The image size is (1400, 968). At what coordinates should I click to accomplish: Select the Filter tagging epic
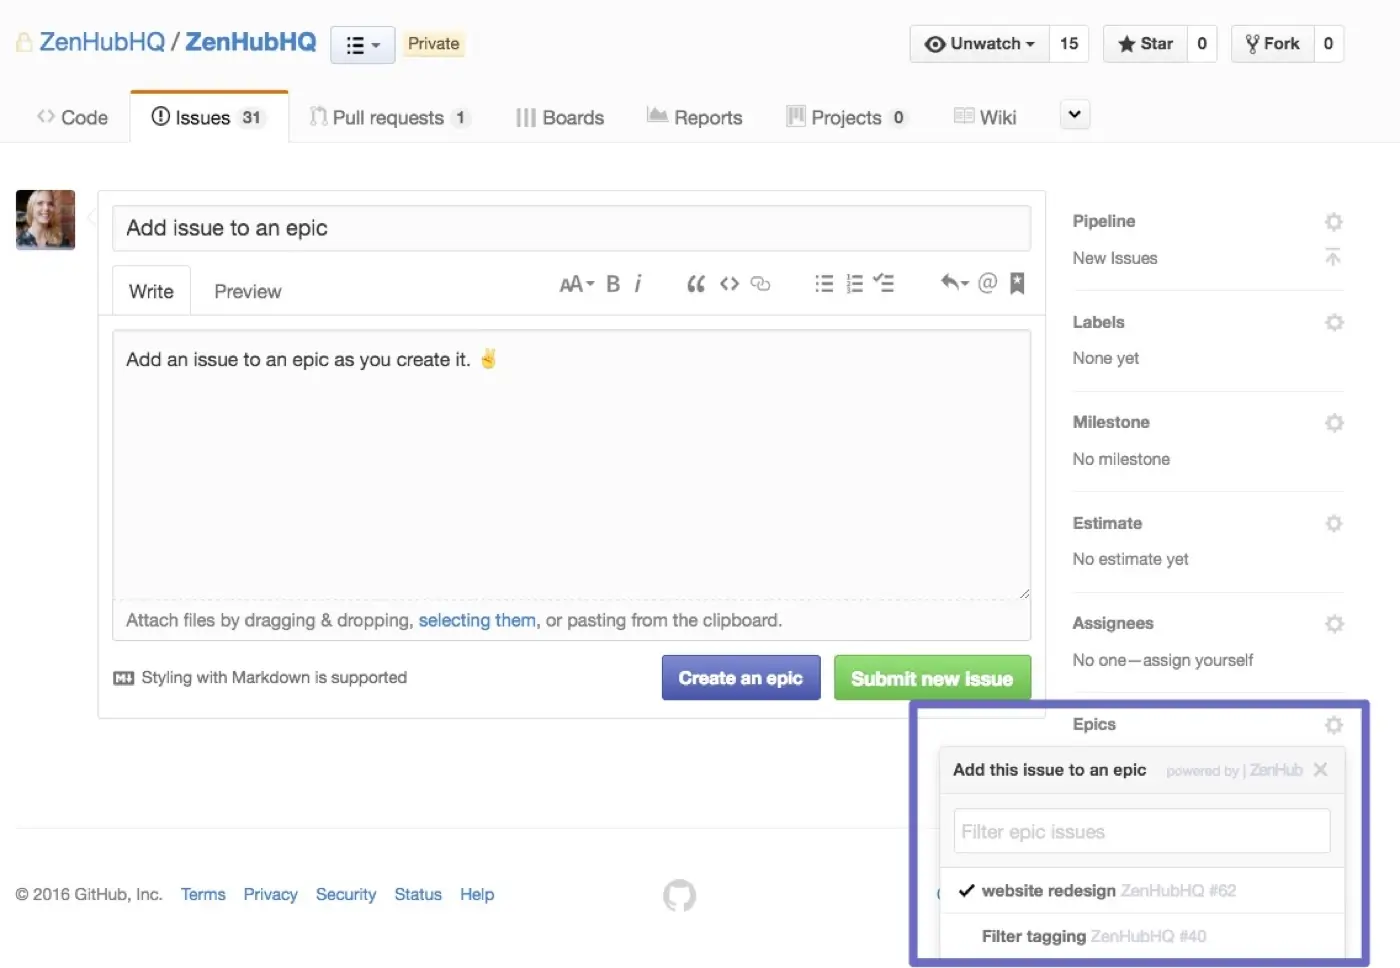pos(1142,937)
